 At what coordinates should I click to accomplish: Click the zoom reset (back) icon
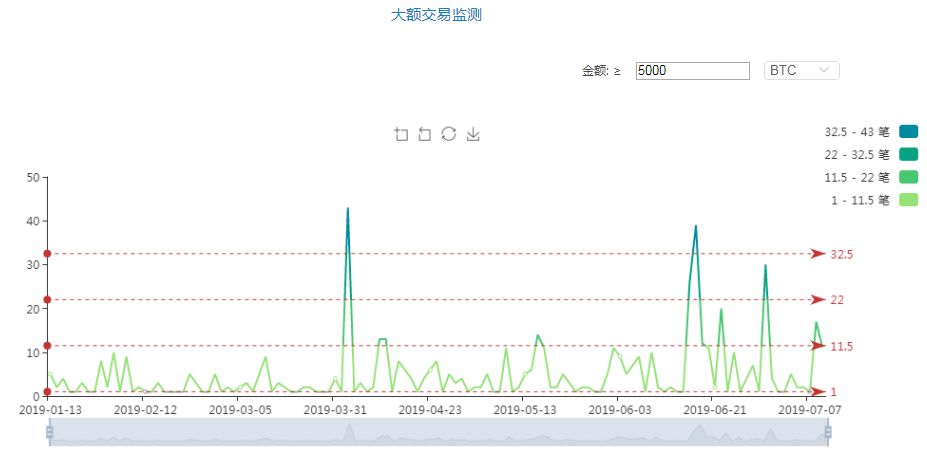(424, 134)
